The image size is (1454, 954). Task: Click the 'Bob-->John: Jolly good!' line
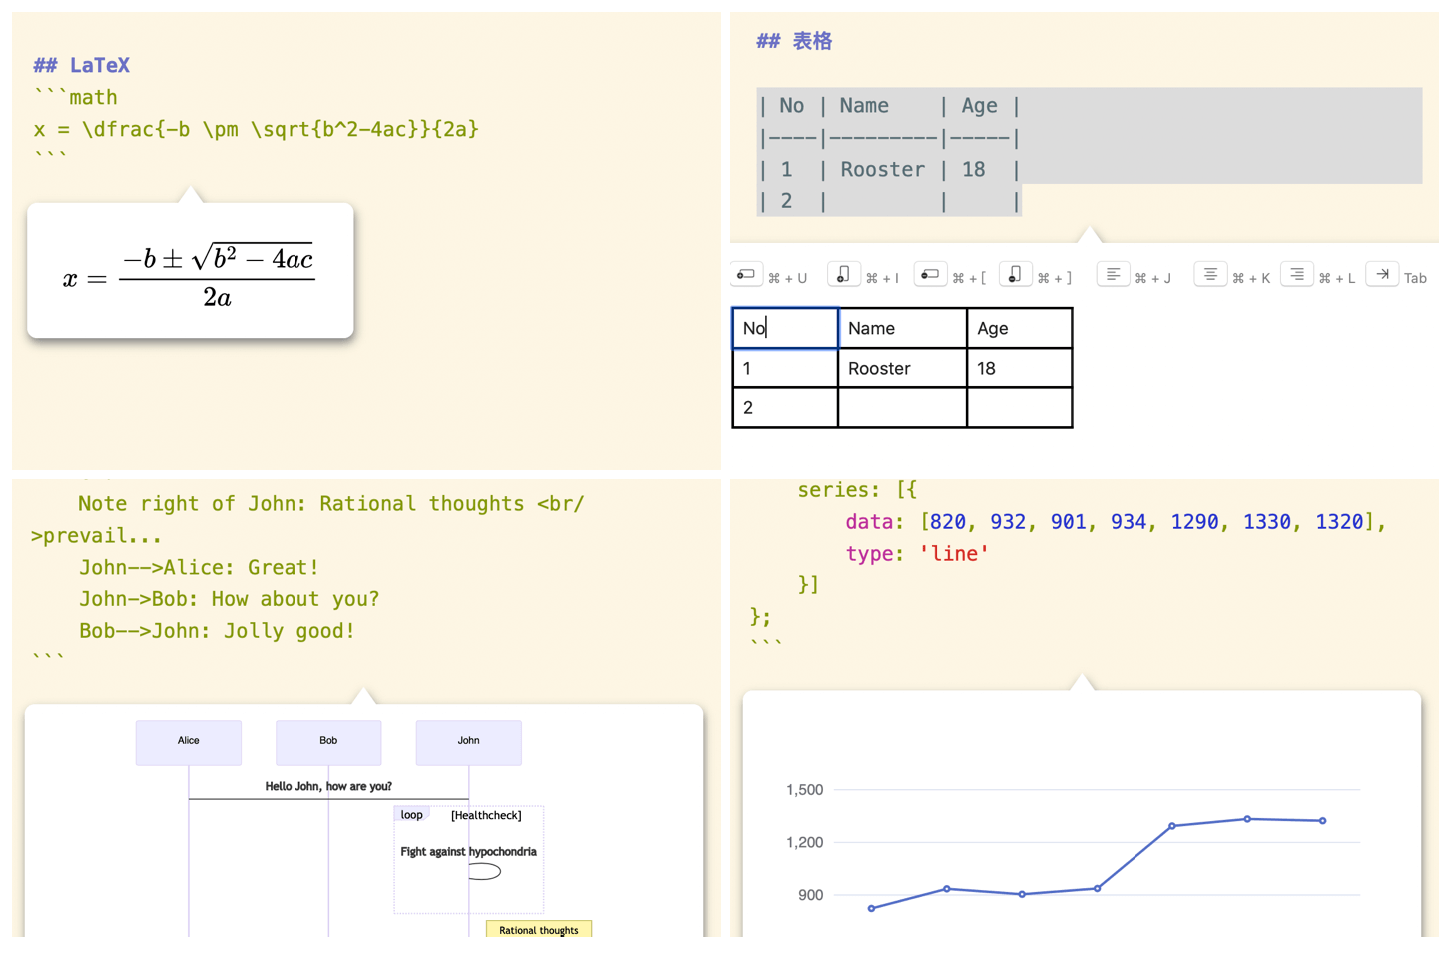[217, 631]
